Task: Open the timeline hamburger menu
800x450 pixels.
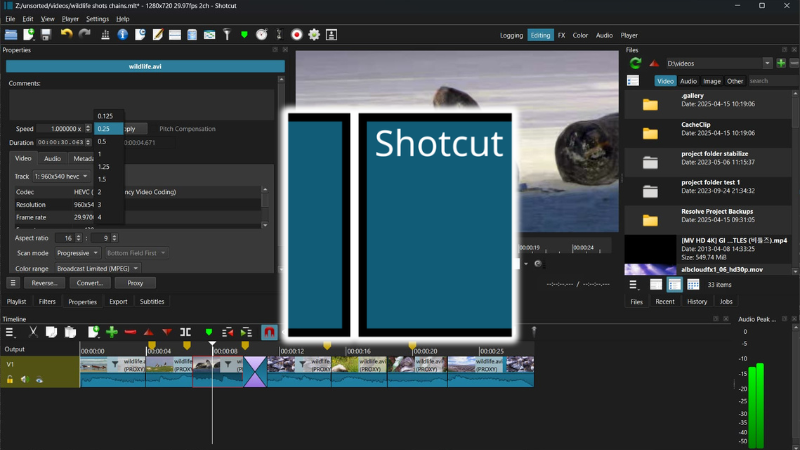Action: [10, 332]
